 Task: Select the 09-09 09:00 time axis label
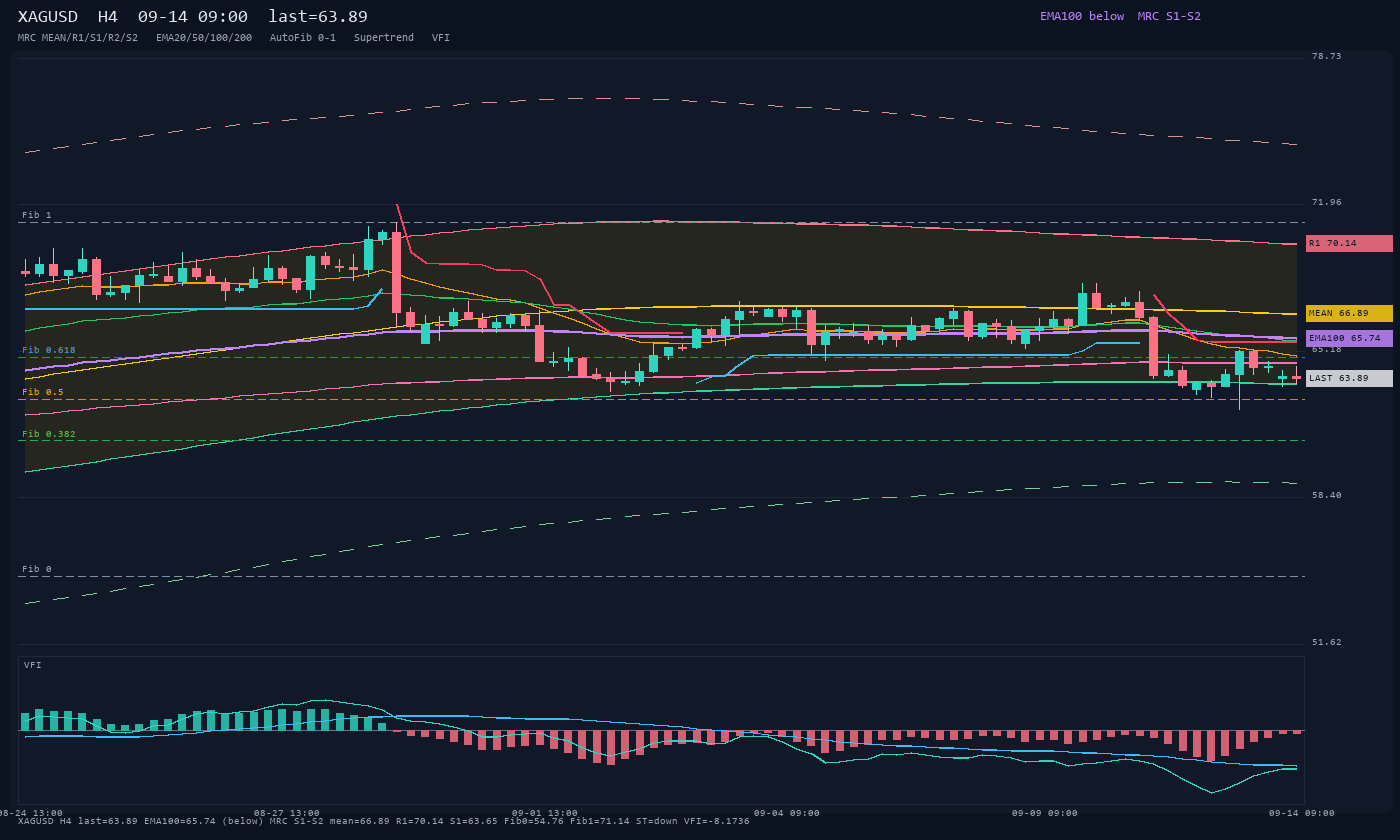[x=1045, y=813]
